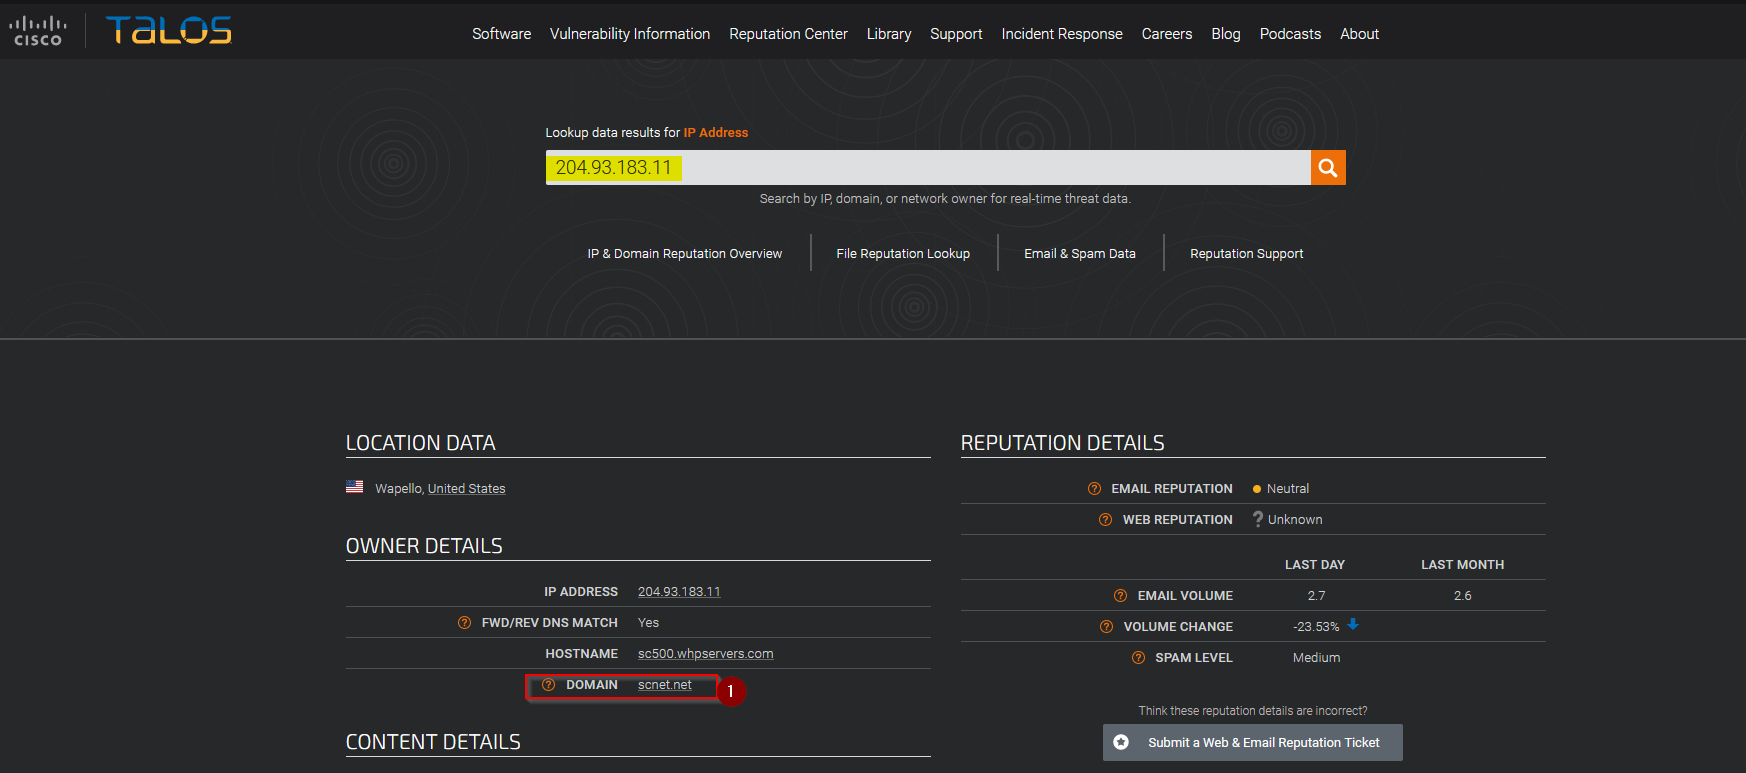Click the REPUTATION DETAILS heading
Viewport: 1746px width, 773px height.
1063,443
